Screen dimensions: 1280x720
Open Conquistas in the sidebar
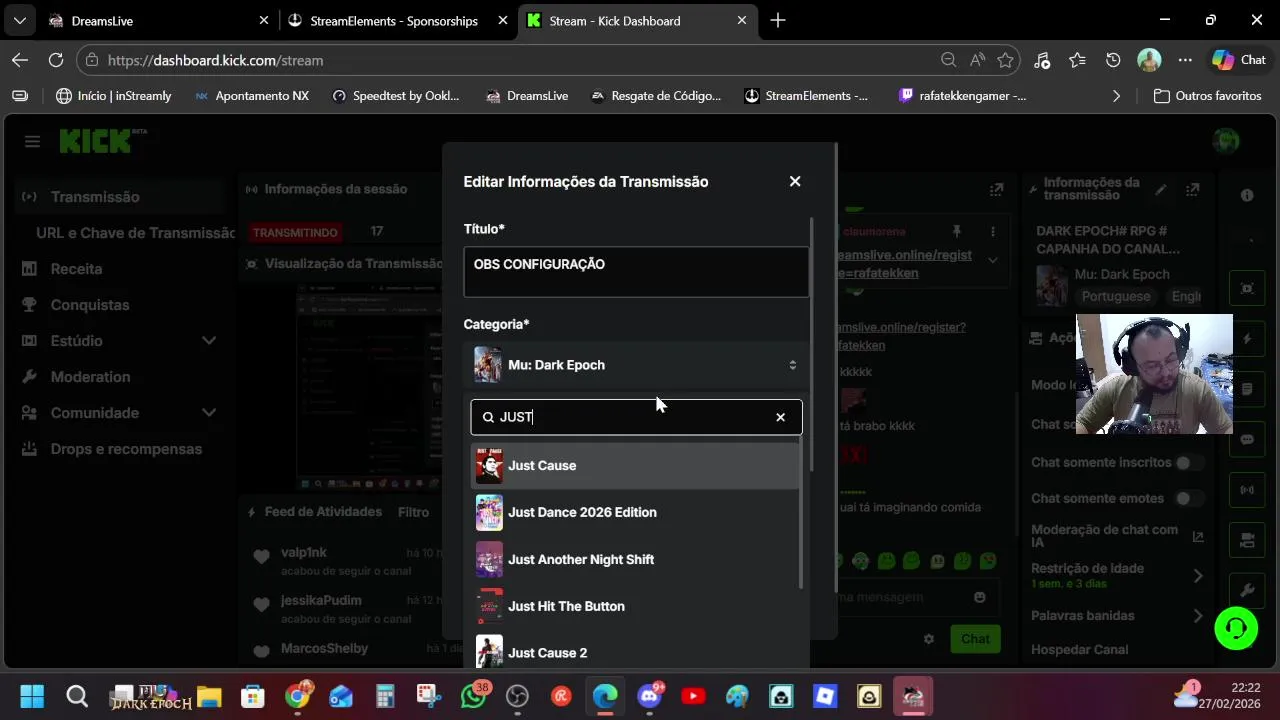click(90, 305)
